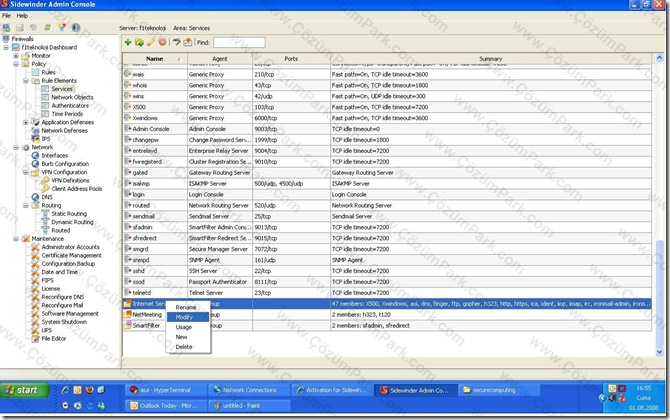Screen dimensions: 670x420
Task: Click the Static Routing signpost icon
Action: (45, 214)
